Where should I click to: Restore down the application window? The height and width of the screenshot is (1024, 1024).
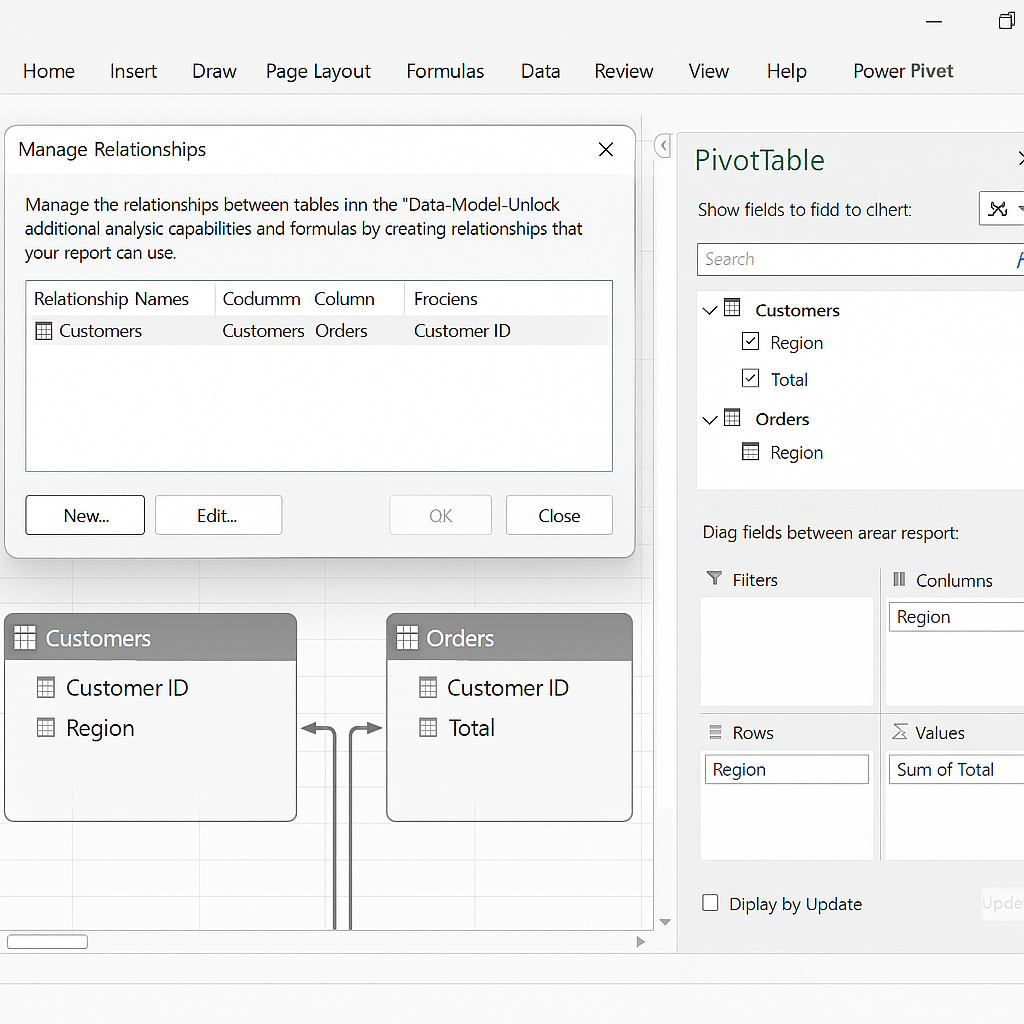[1006, 22]
